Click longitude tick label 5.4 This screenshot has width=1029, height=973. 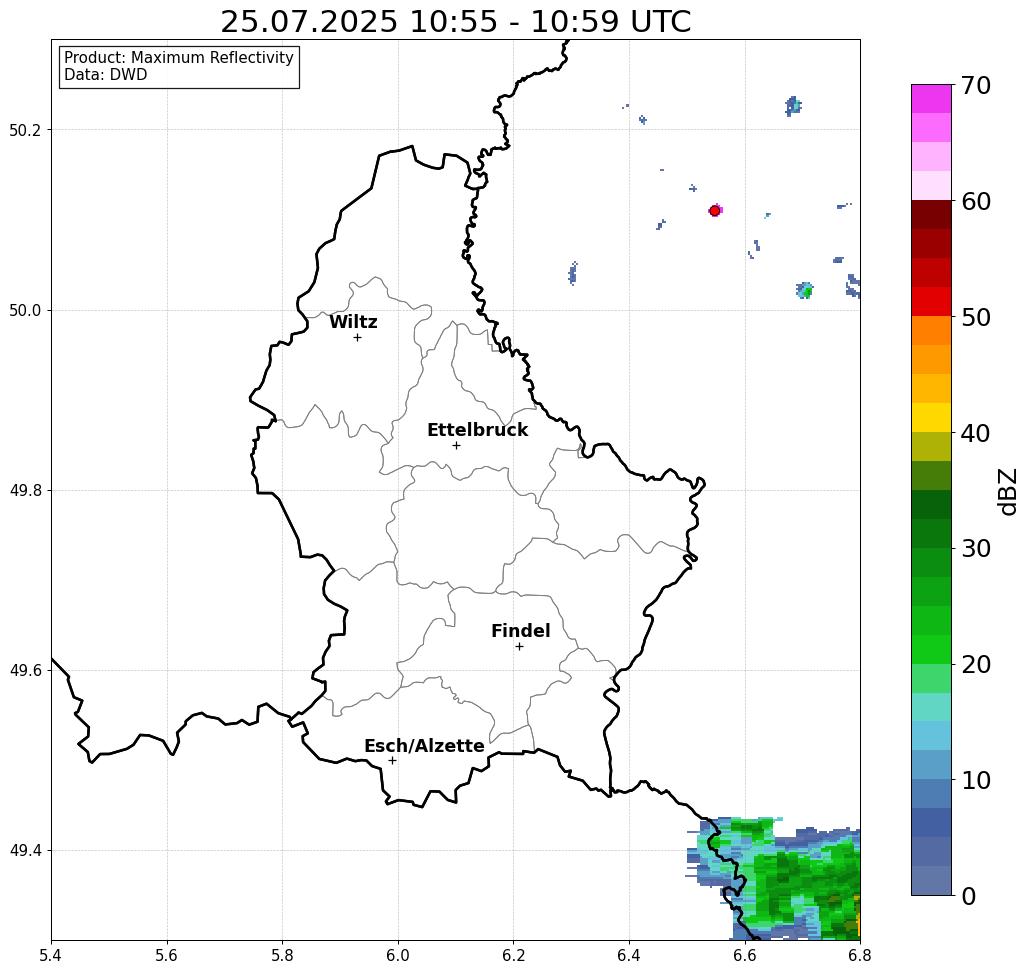pos(51,955)
